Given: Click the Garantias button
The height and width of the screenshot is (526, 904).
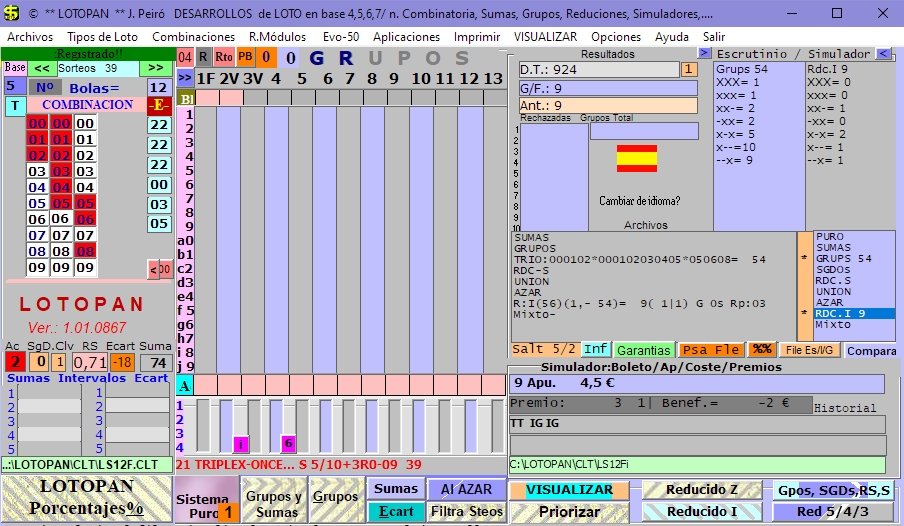Looking at the screenshot, I should click(x=643, y=350).
